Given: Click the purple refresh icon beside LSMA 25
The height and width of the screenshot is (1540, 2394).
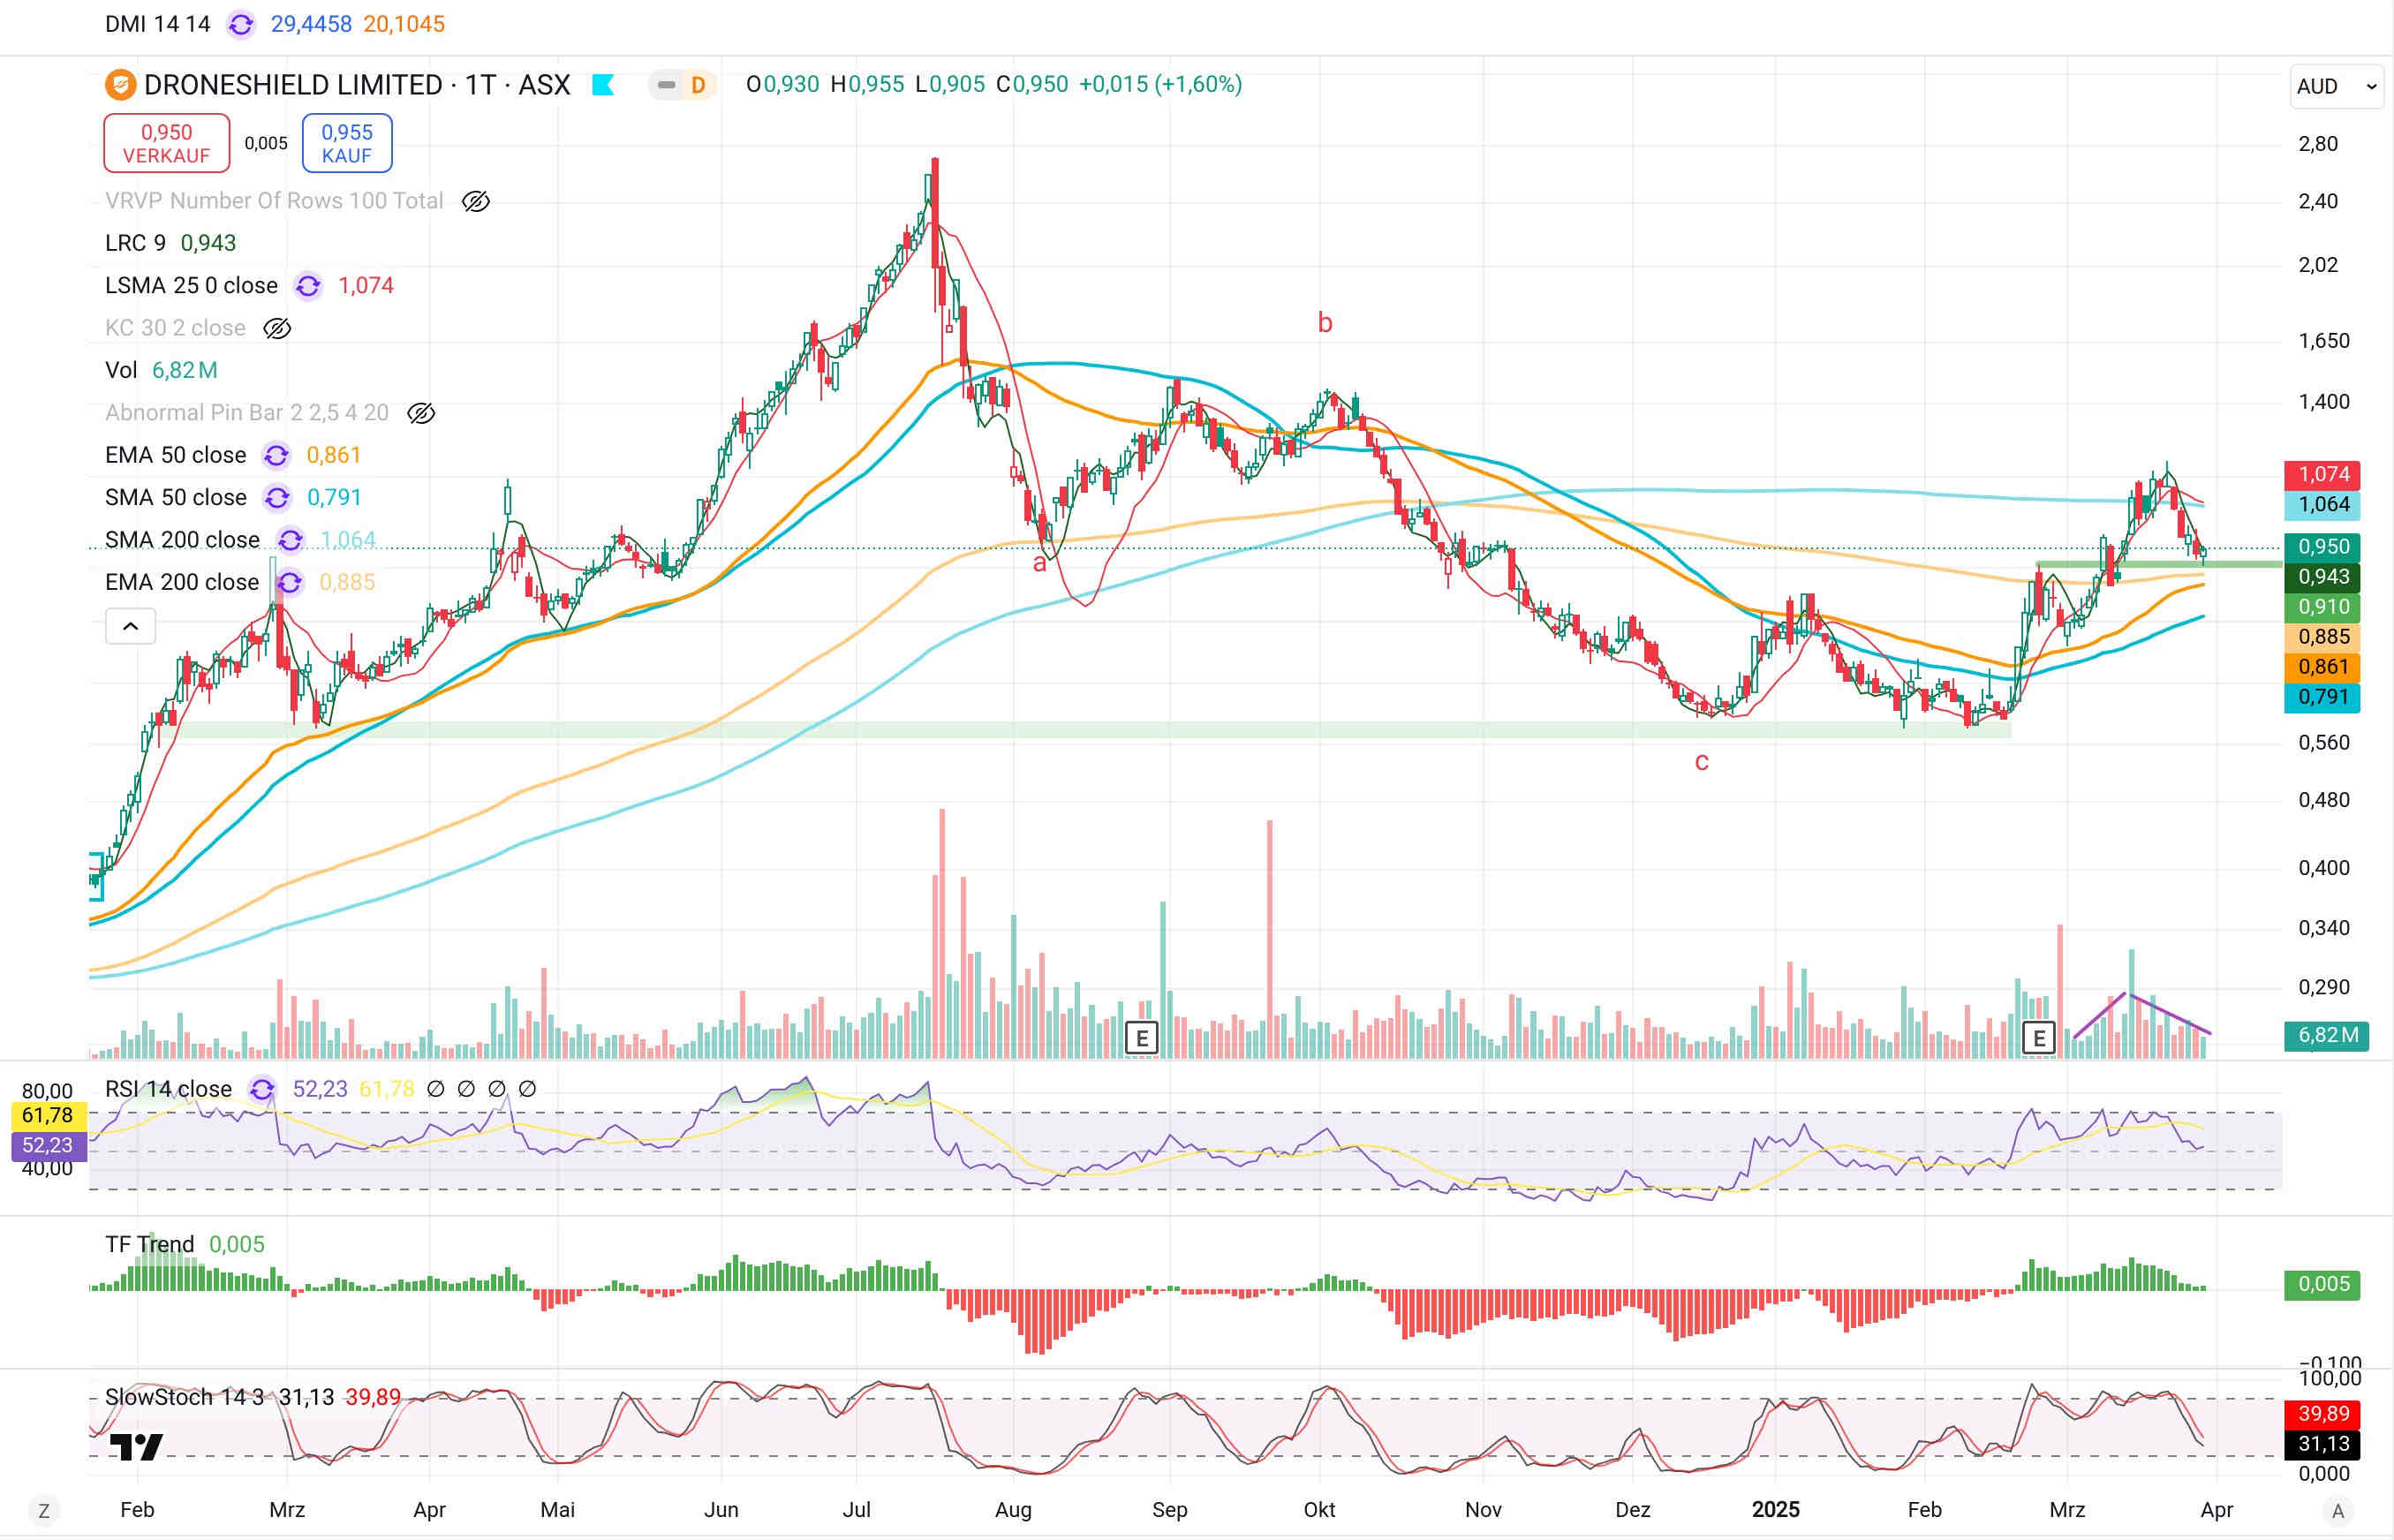Looking at the screenshot, I should click(308, 286).
